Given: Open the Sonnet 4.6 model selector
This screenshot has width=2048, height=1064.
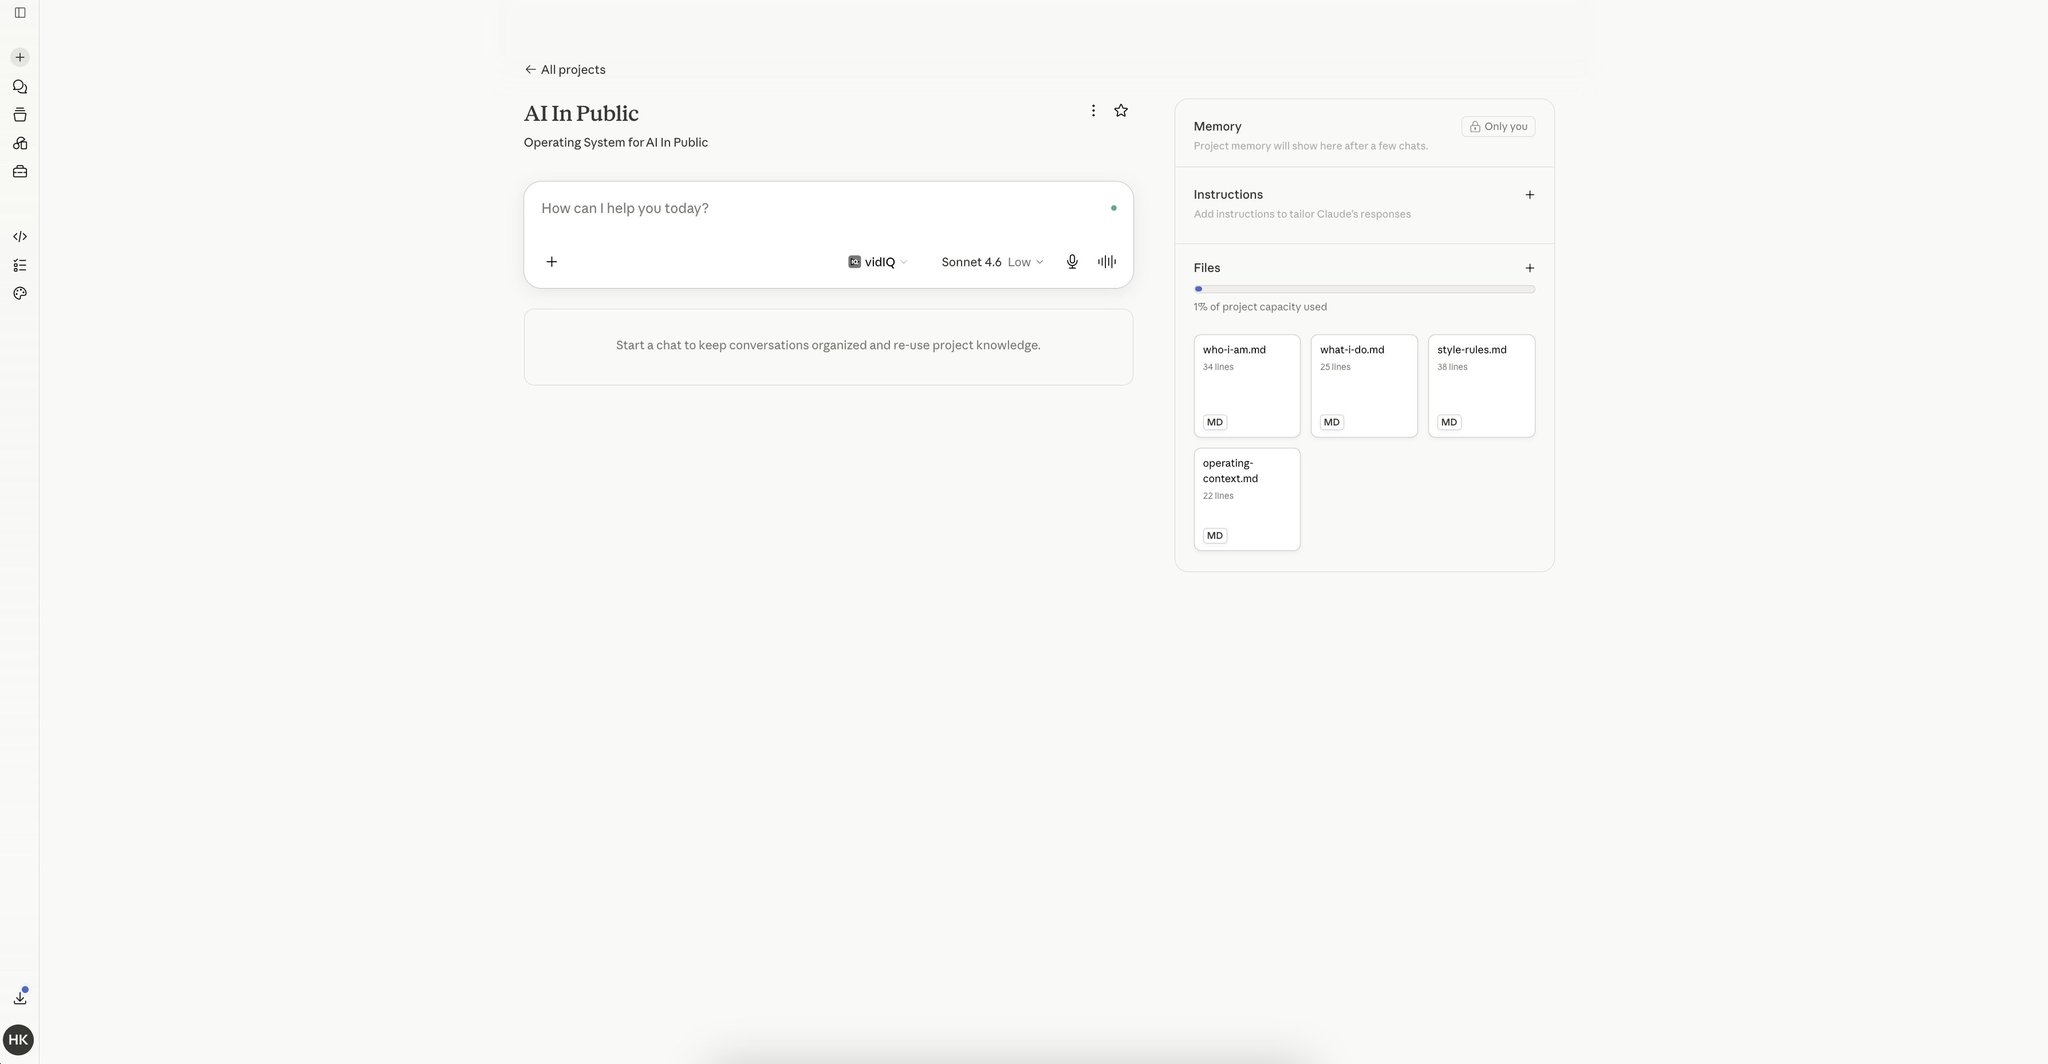Looking at the screenshot, I should click(992, 262).
